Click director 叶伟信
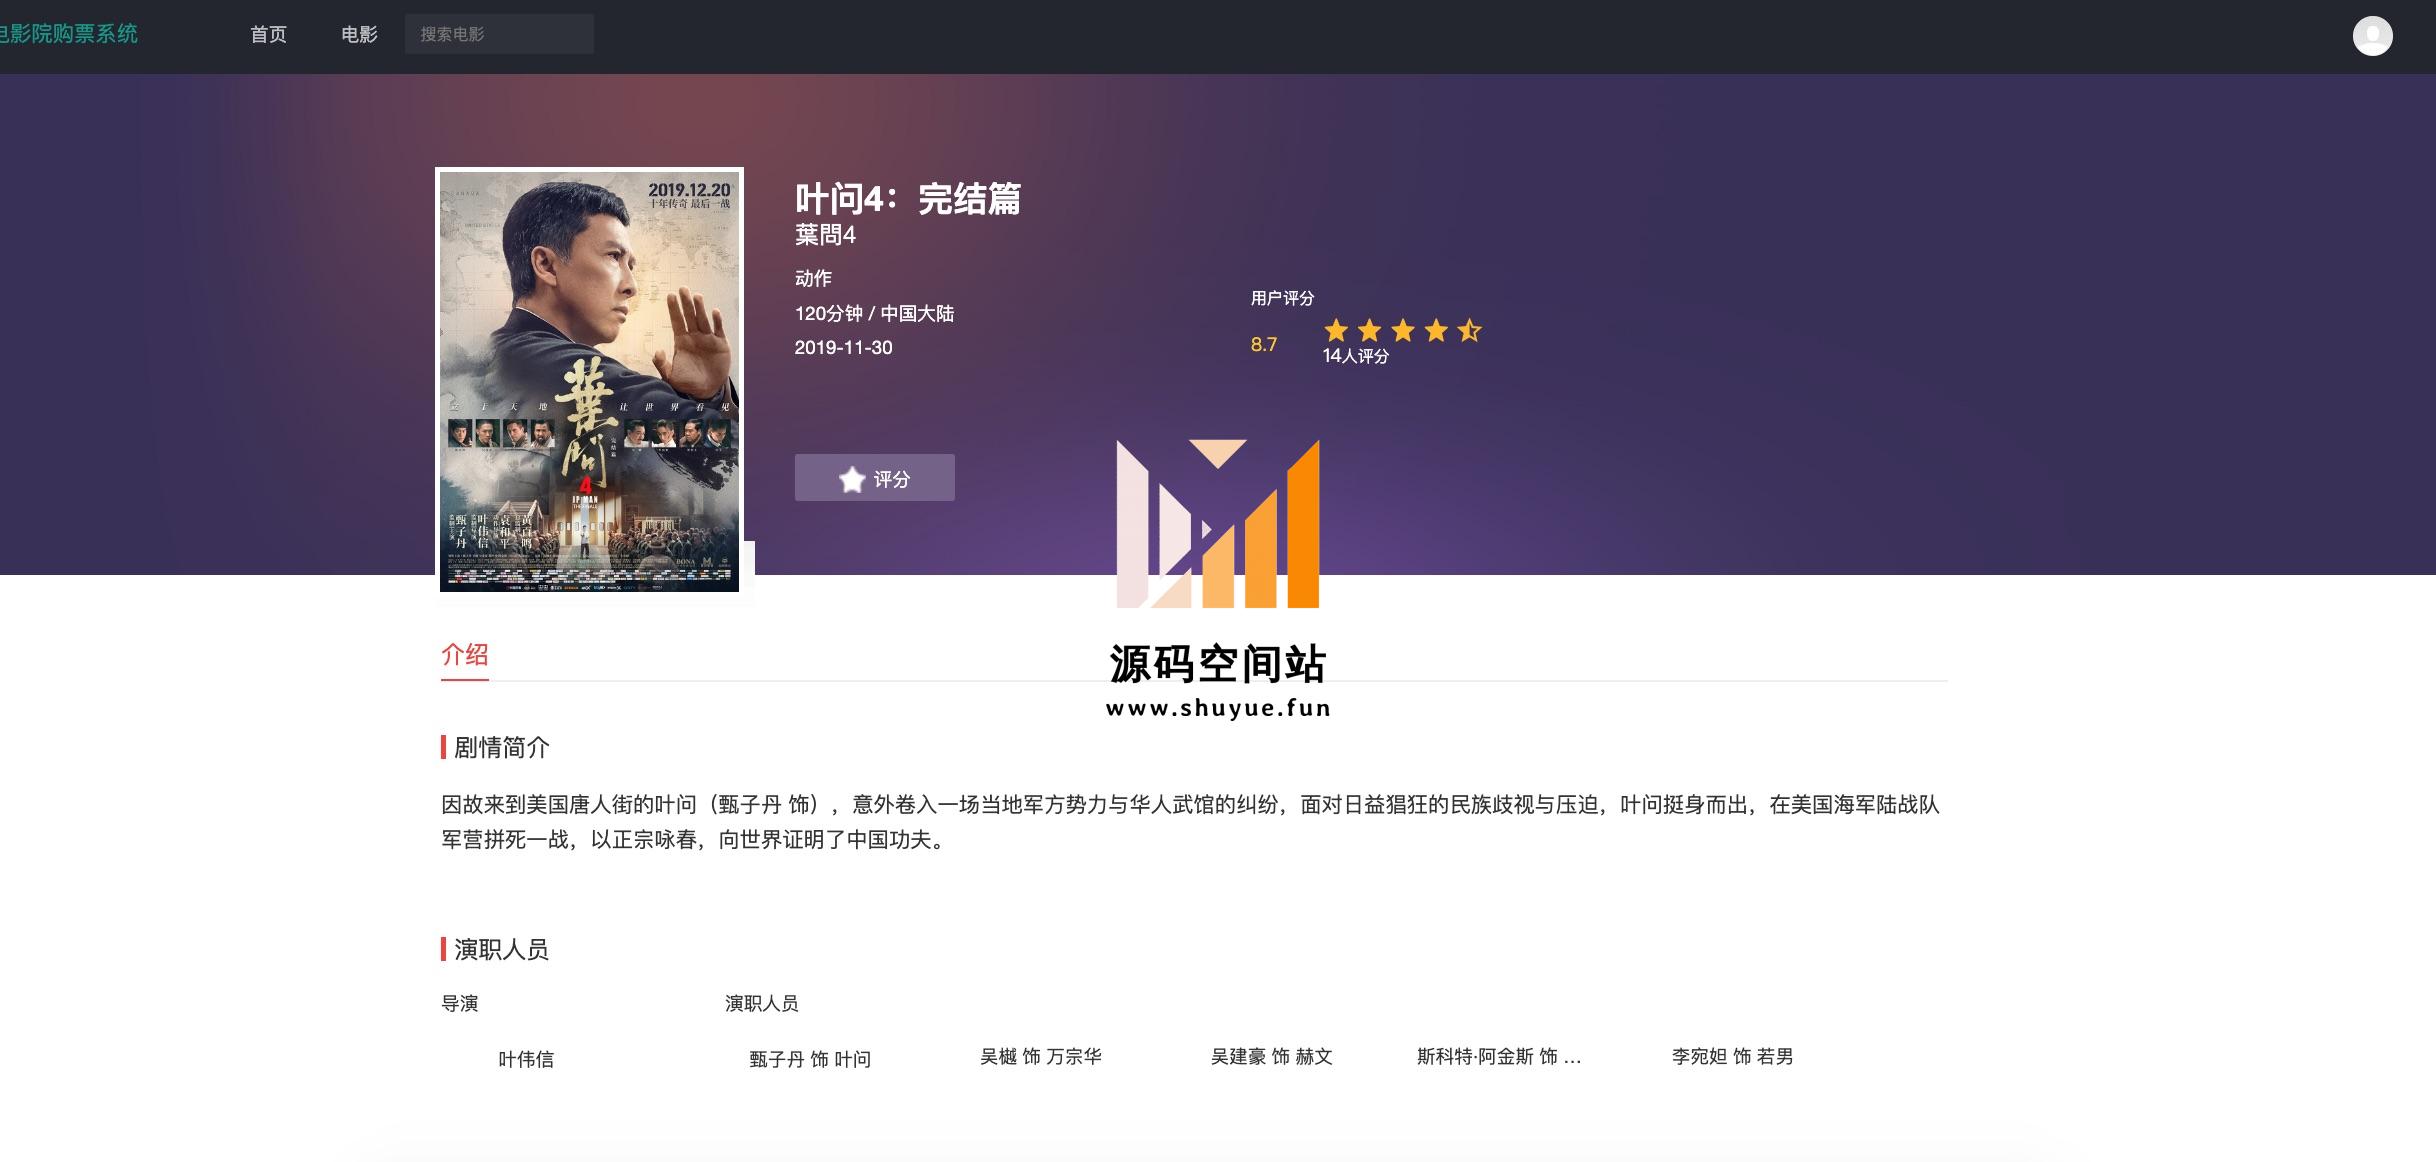The height and width of the screenshot is (1162, 2436). (526, 1059)
